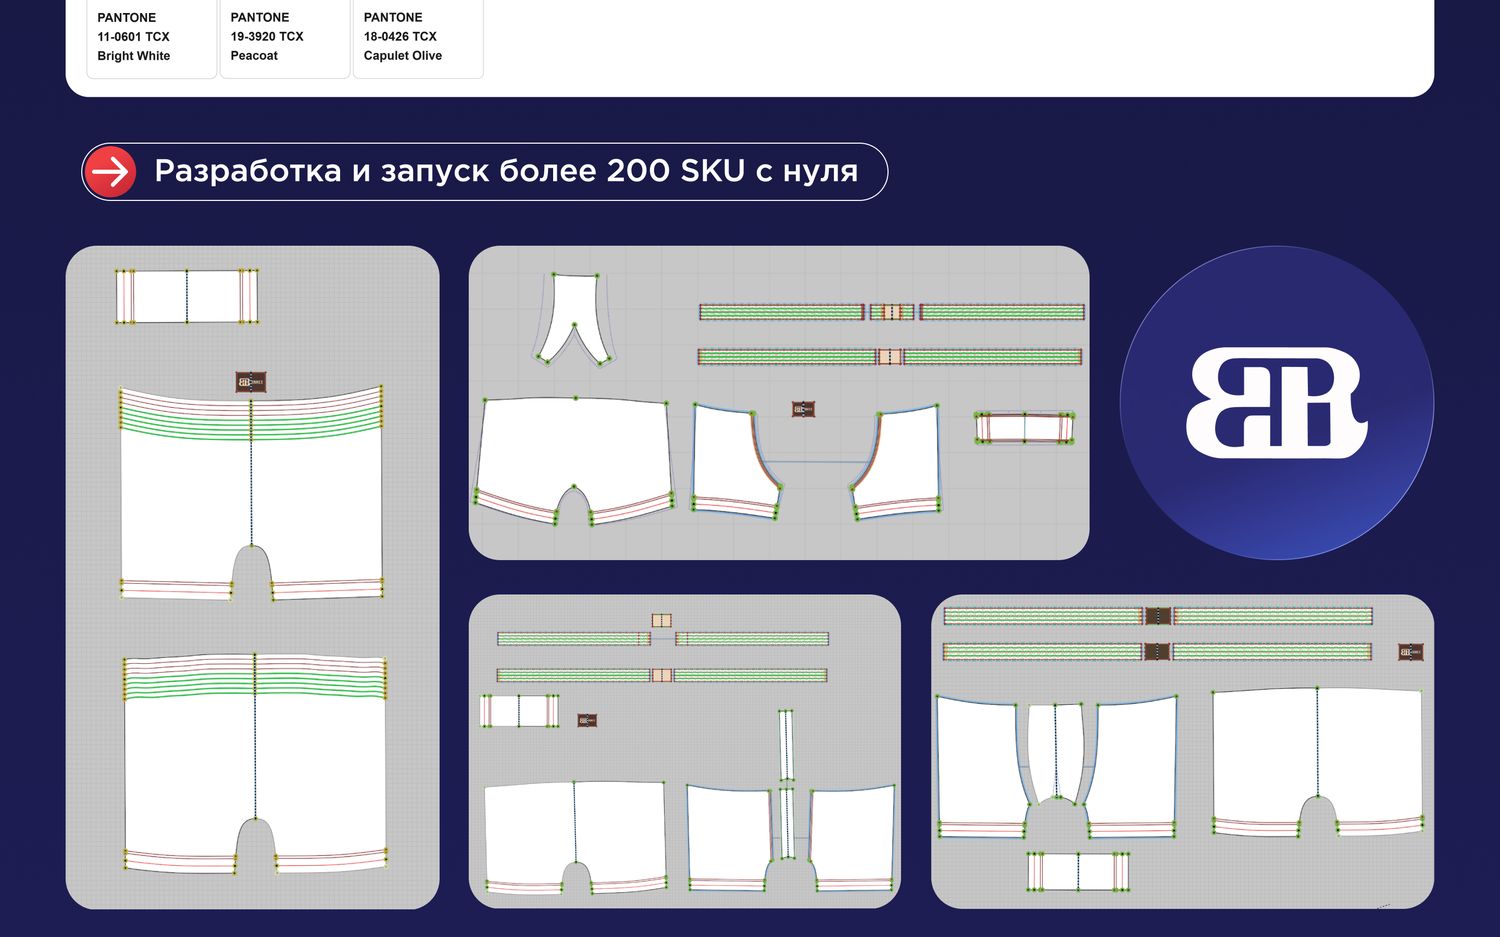Screen dimensions: 1500x937
Task: Select the Peacoat Pantone card
Action: pos(285,38)
